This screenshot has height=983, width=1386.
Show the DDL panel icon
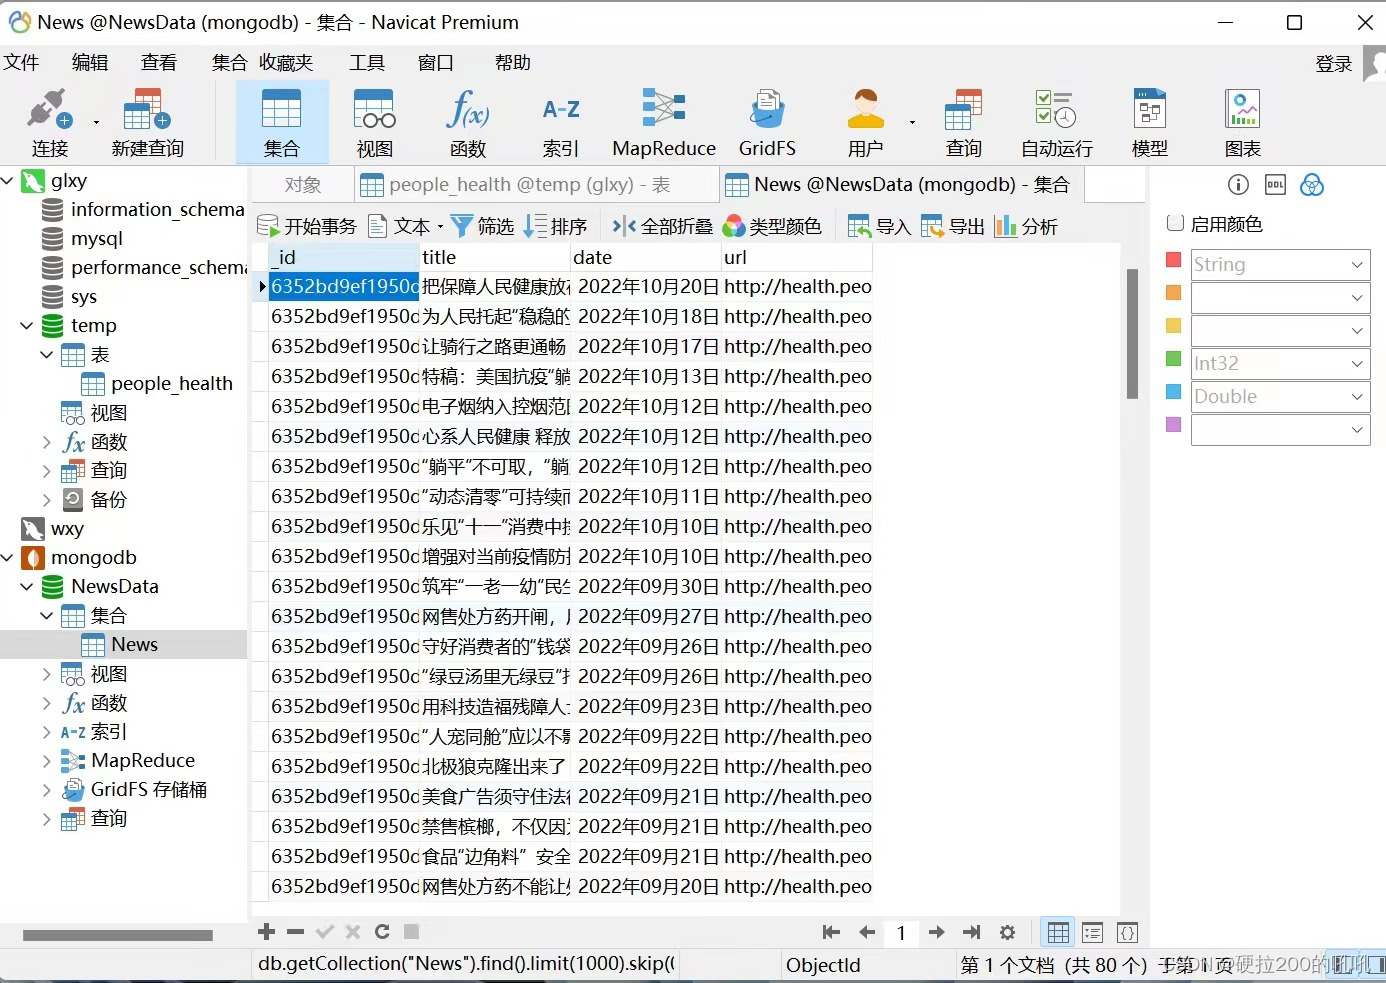click(x=1275, y=185)
